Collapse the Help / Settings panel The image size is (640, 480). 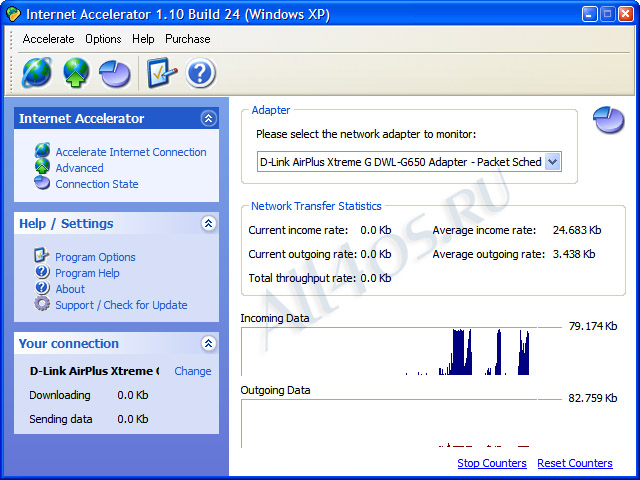208,223
